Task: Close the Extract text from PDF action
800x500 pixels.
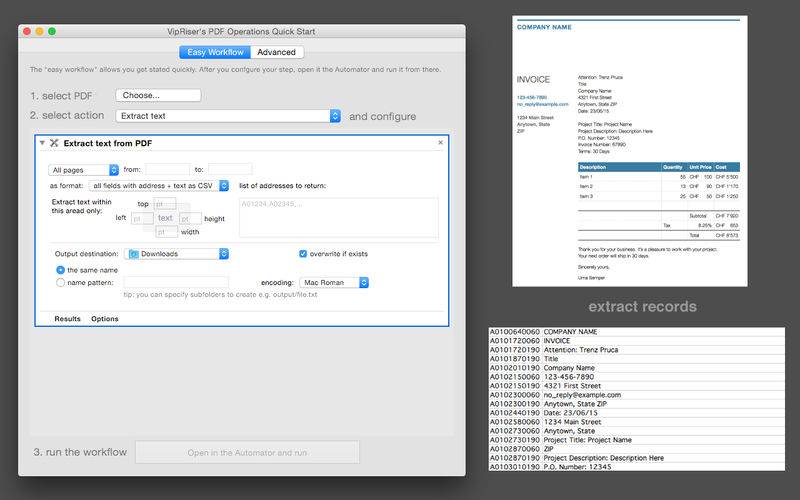Action: (x=440, y=142)
